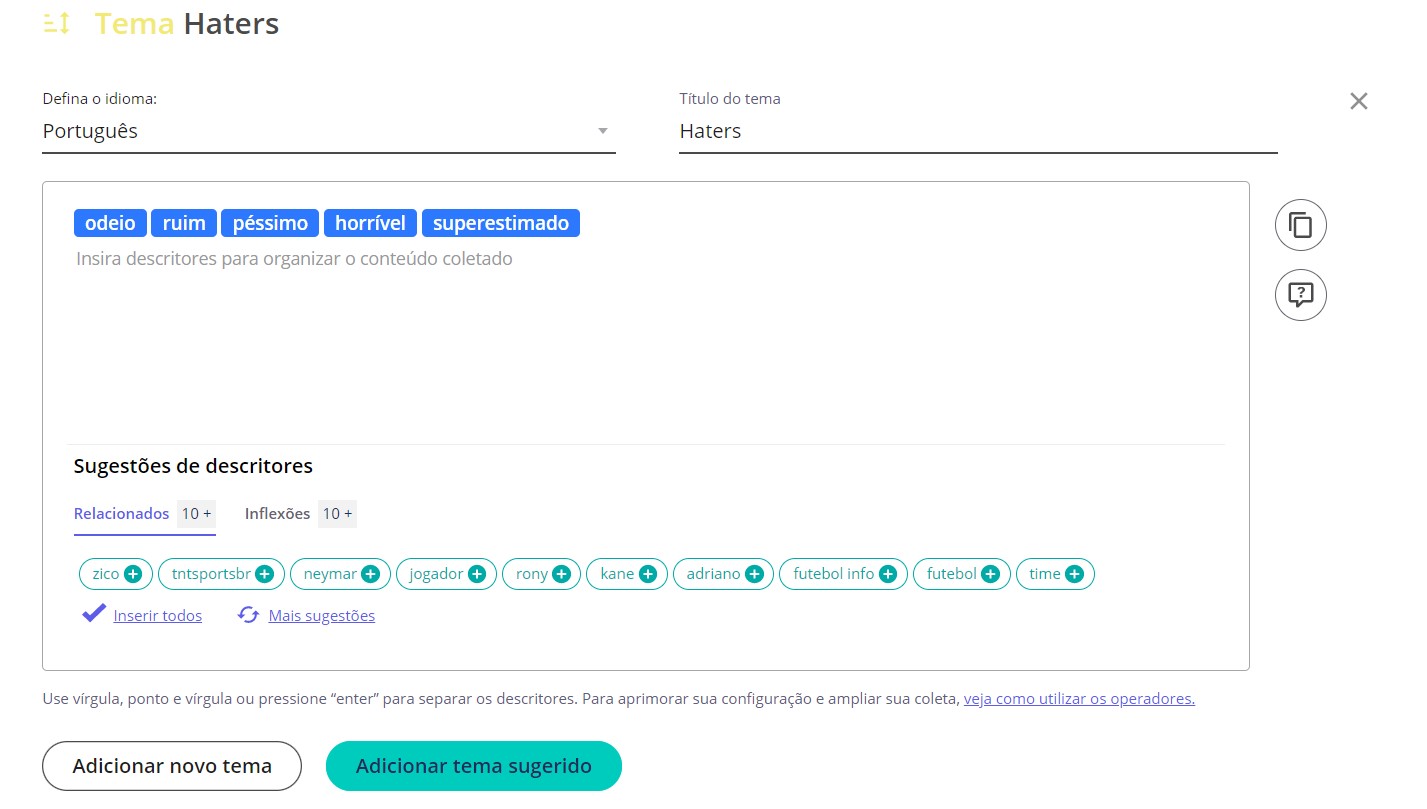Load 'Mais sugestões' link
This screenshot has height=809, width=1427.
(x=321, y=616)
